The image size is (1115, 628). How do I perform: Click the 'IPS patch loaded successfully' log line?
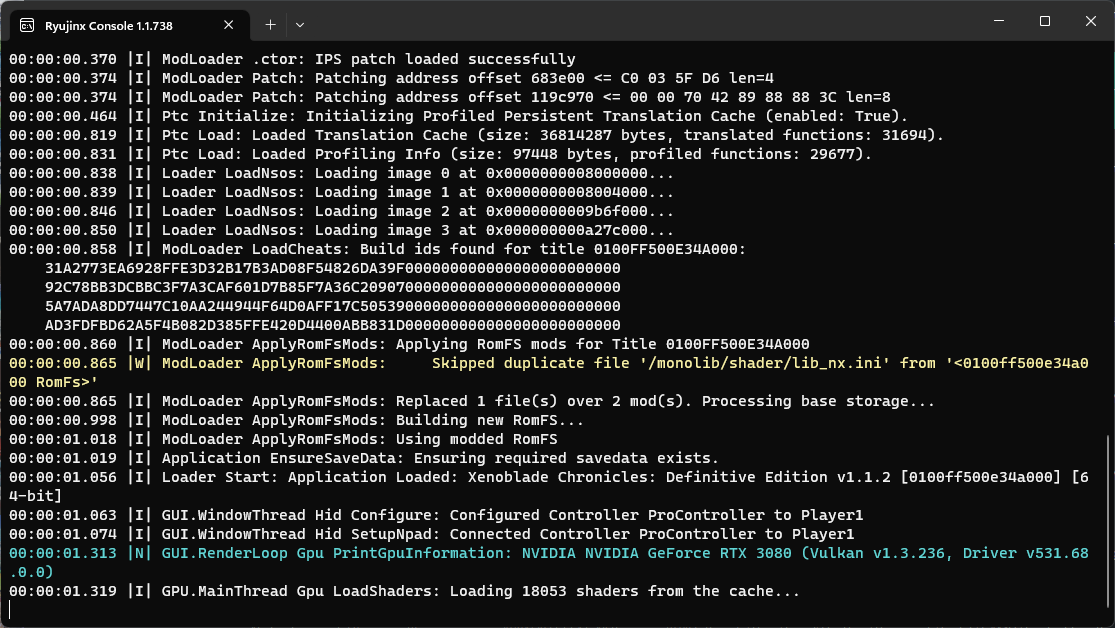tap(292, 59)
